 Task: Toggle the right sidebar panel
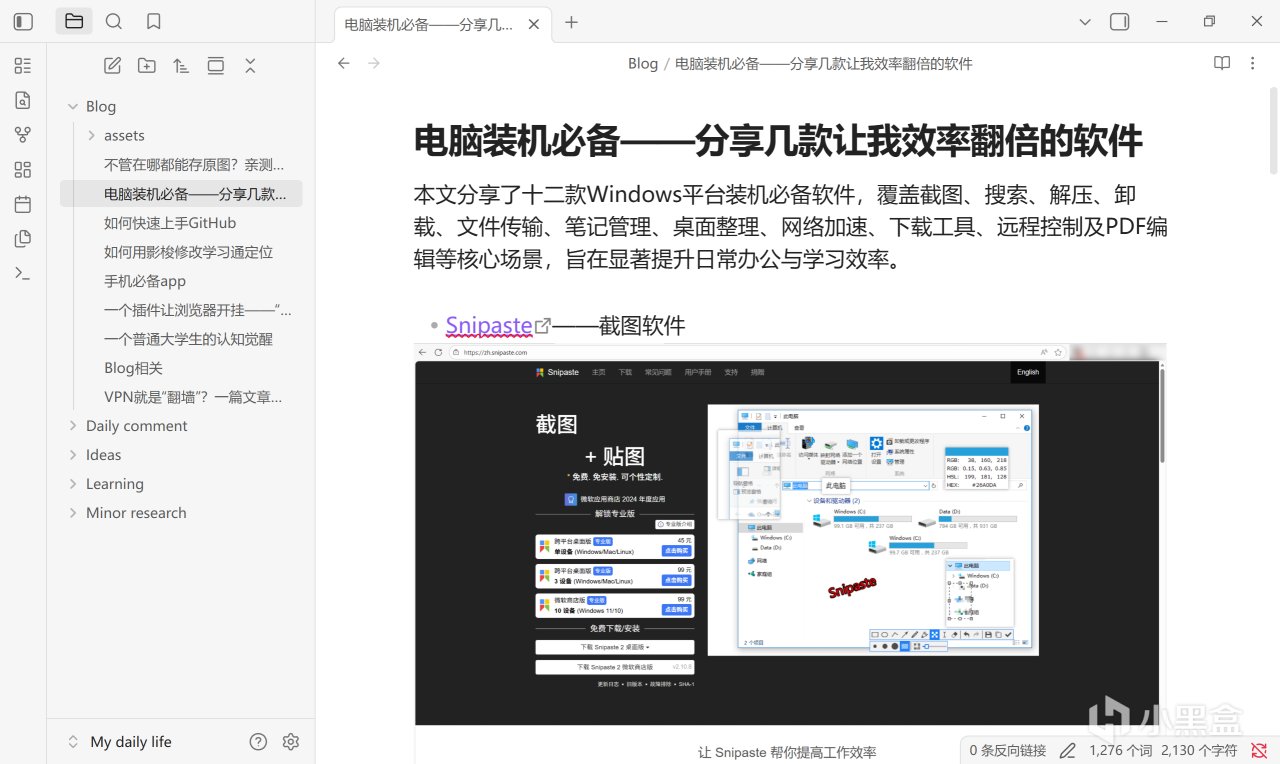(x=1120, y=21)
